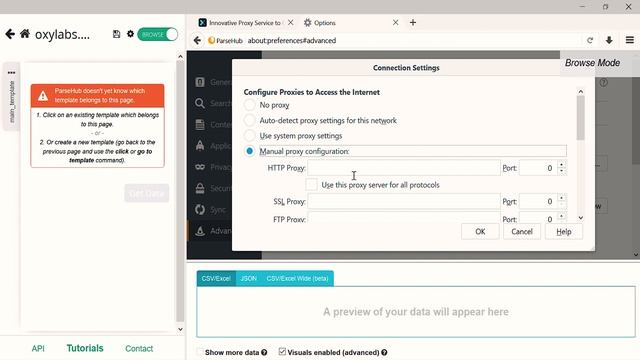Select Auto-detect proxy settings radio
This screenshot has height=360, width=640.
point(250,120)
